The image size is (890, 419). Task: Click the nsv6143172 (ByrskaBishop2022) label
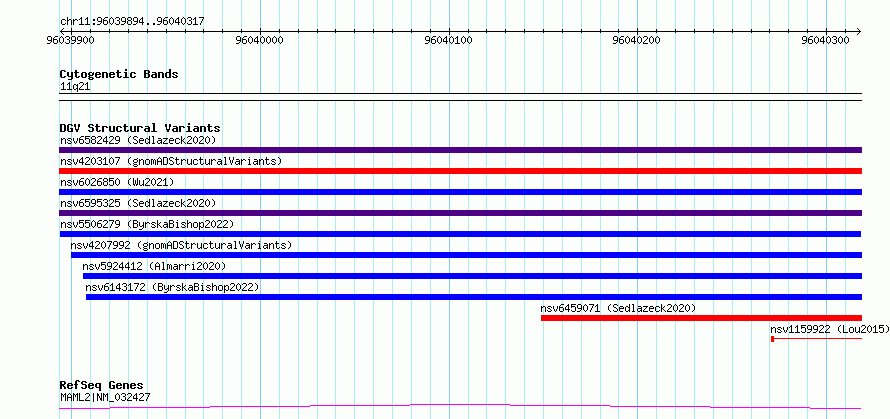(x=173, y=287)
